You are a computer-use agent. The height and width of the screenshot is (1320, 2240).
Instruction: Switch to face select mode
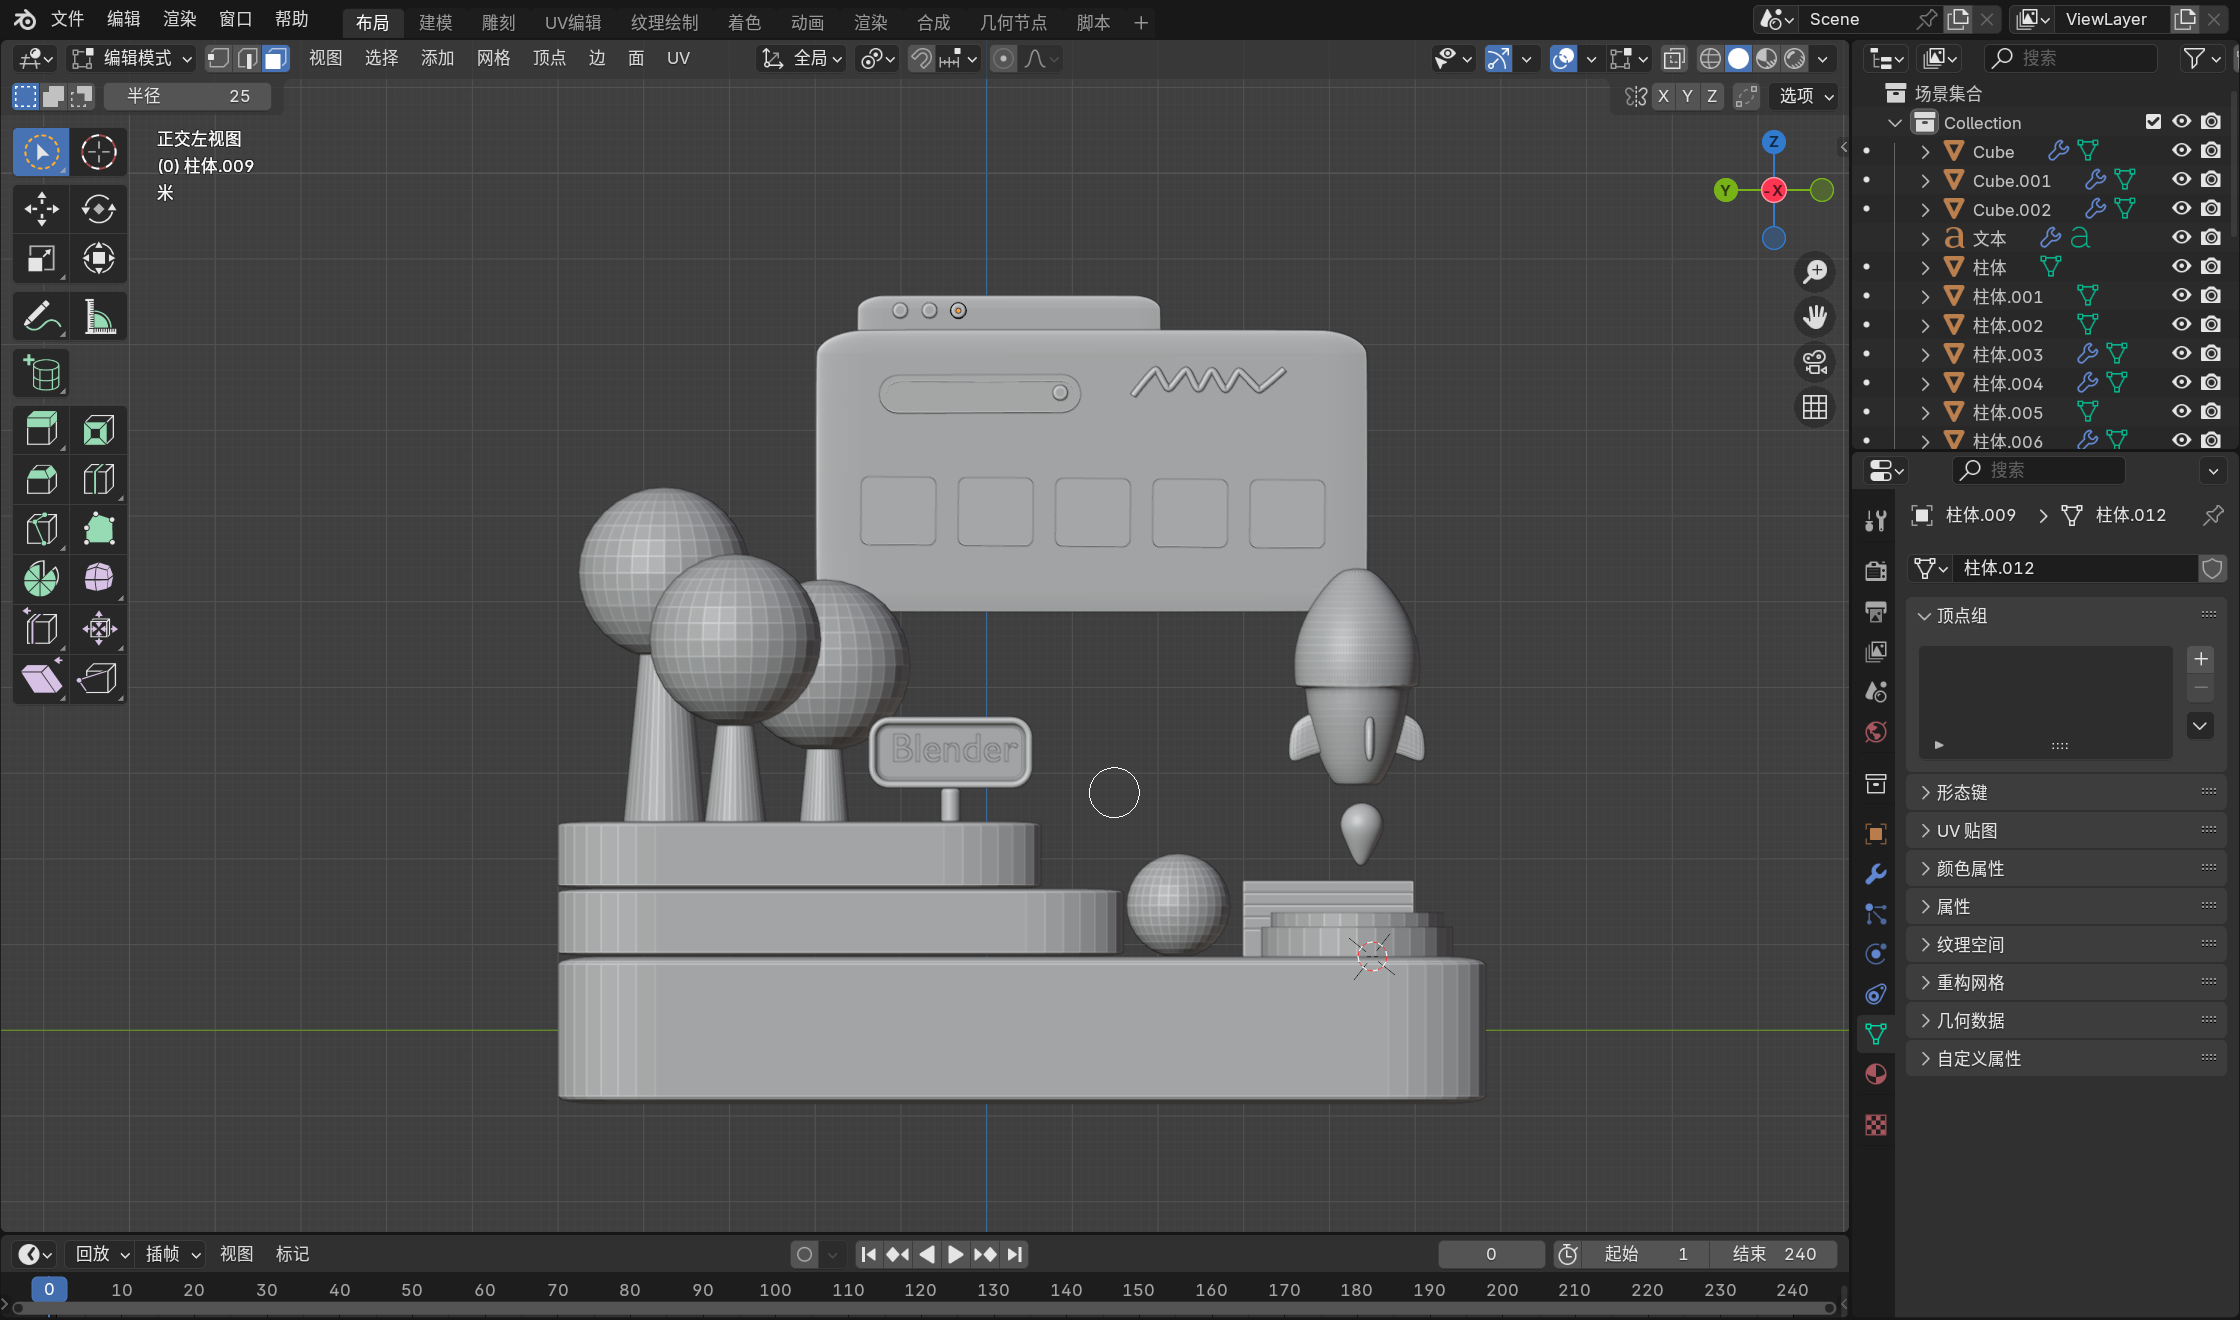(276, 59)
